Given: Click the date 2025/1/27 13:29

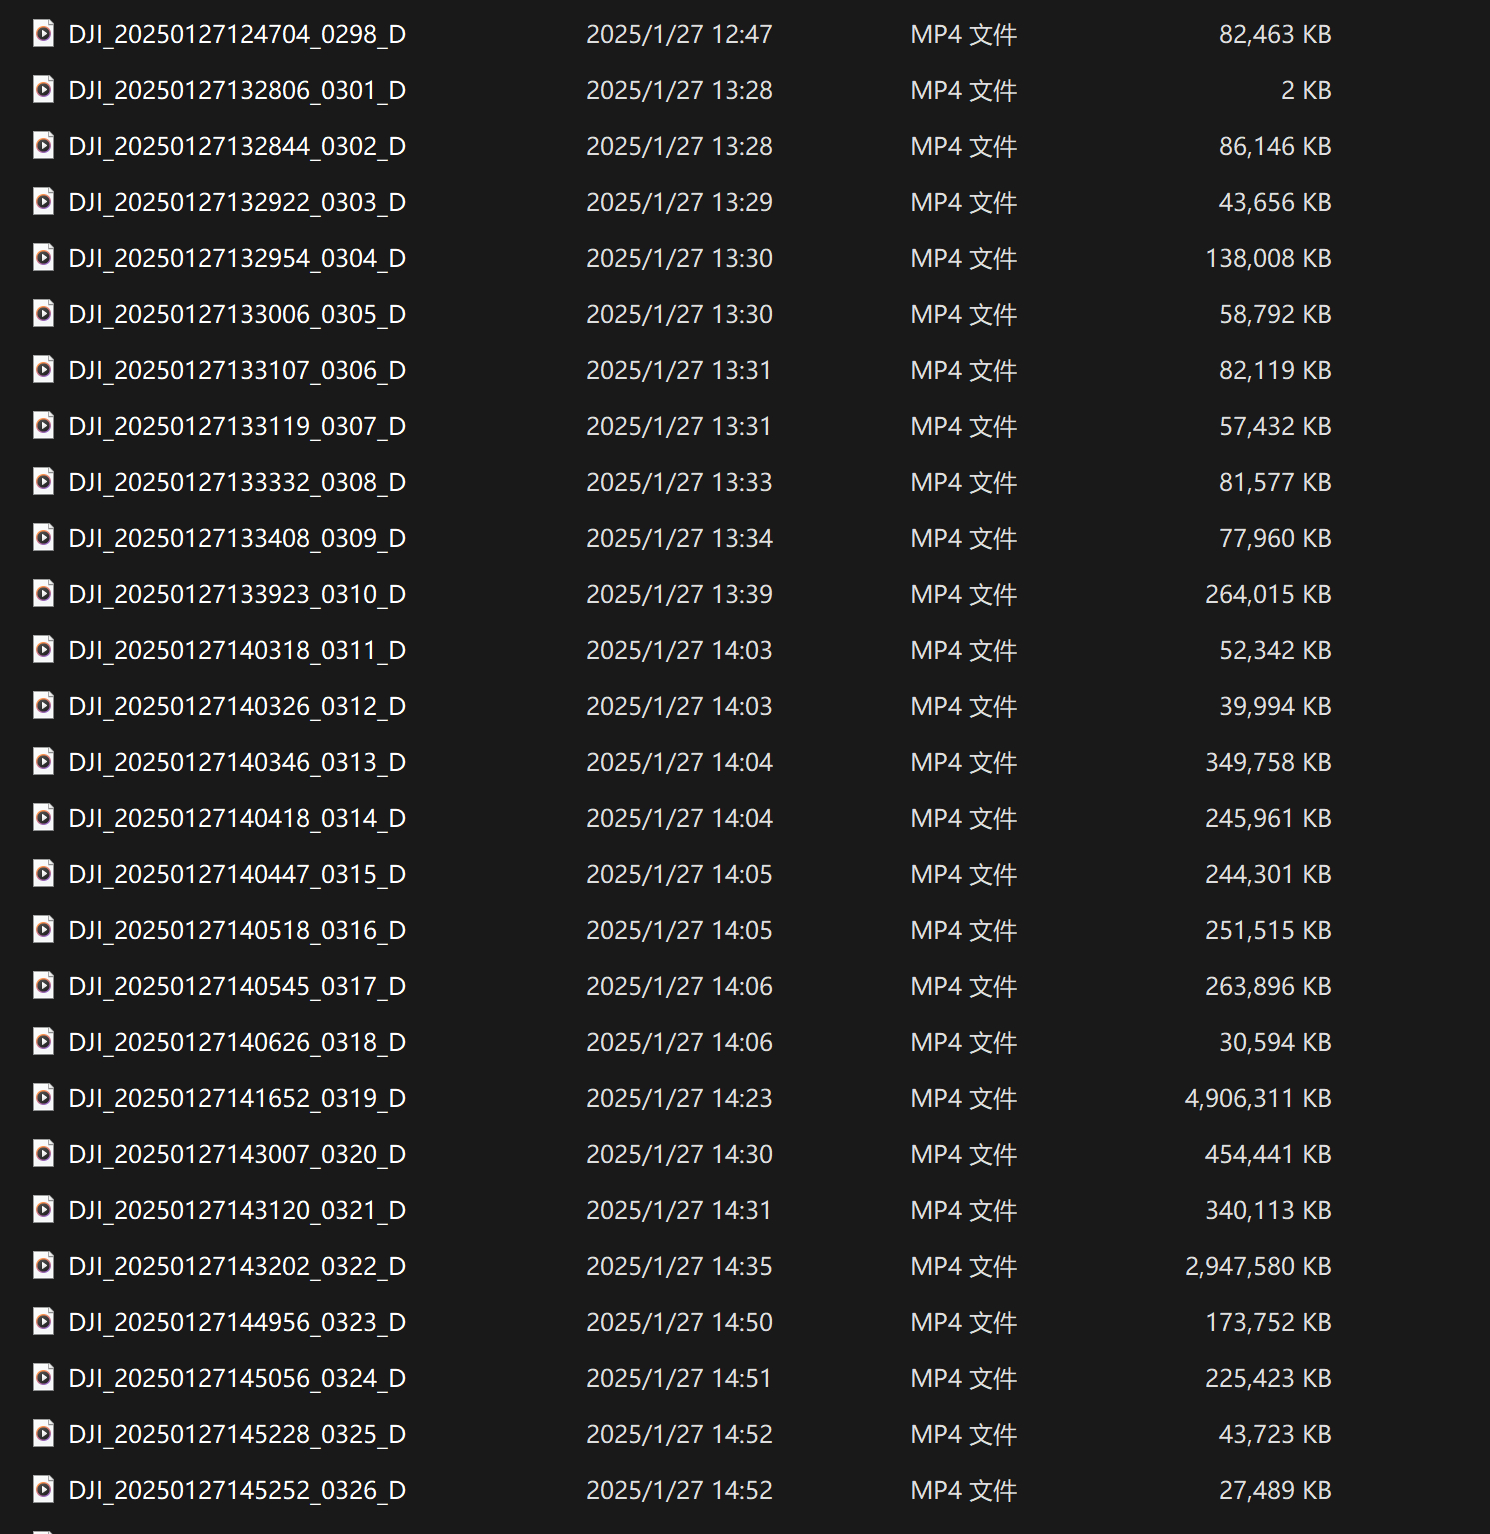Looking at the screenshot, I should [679, 203].
